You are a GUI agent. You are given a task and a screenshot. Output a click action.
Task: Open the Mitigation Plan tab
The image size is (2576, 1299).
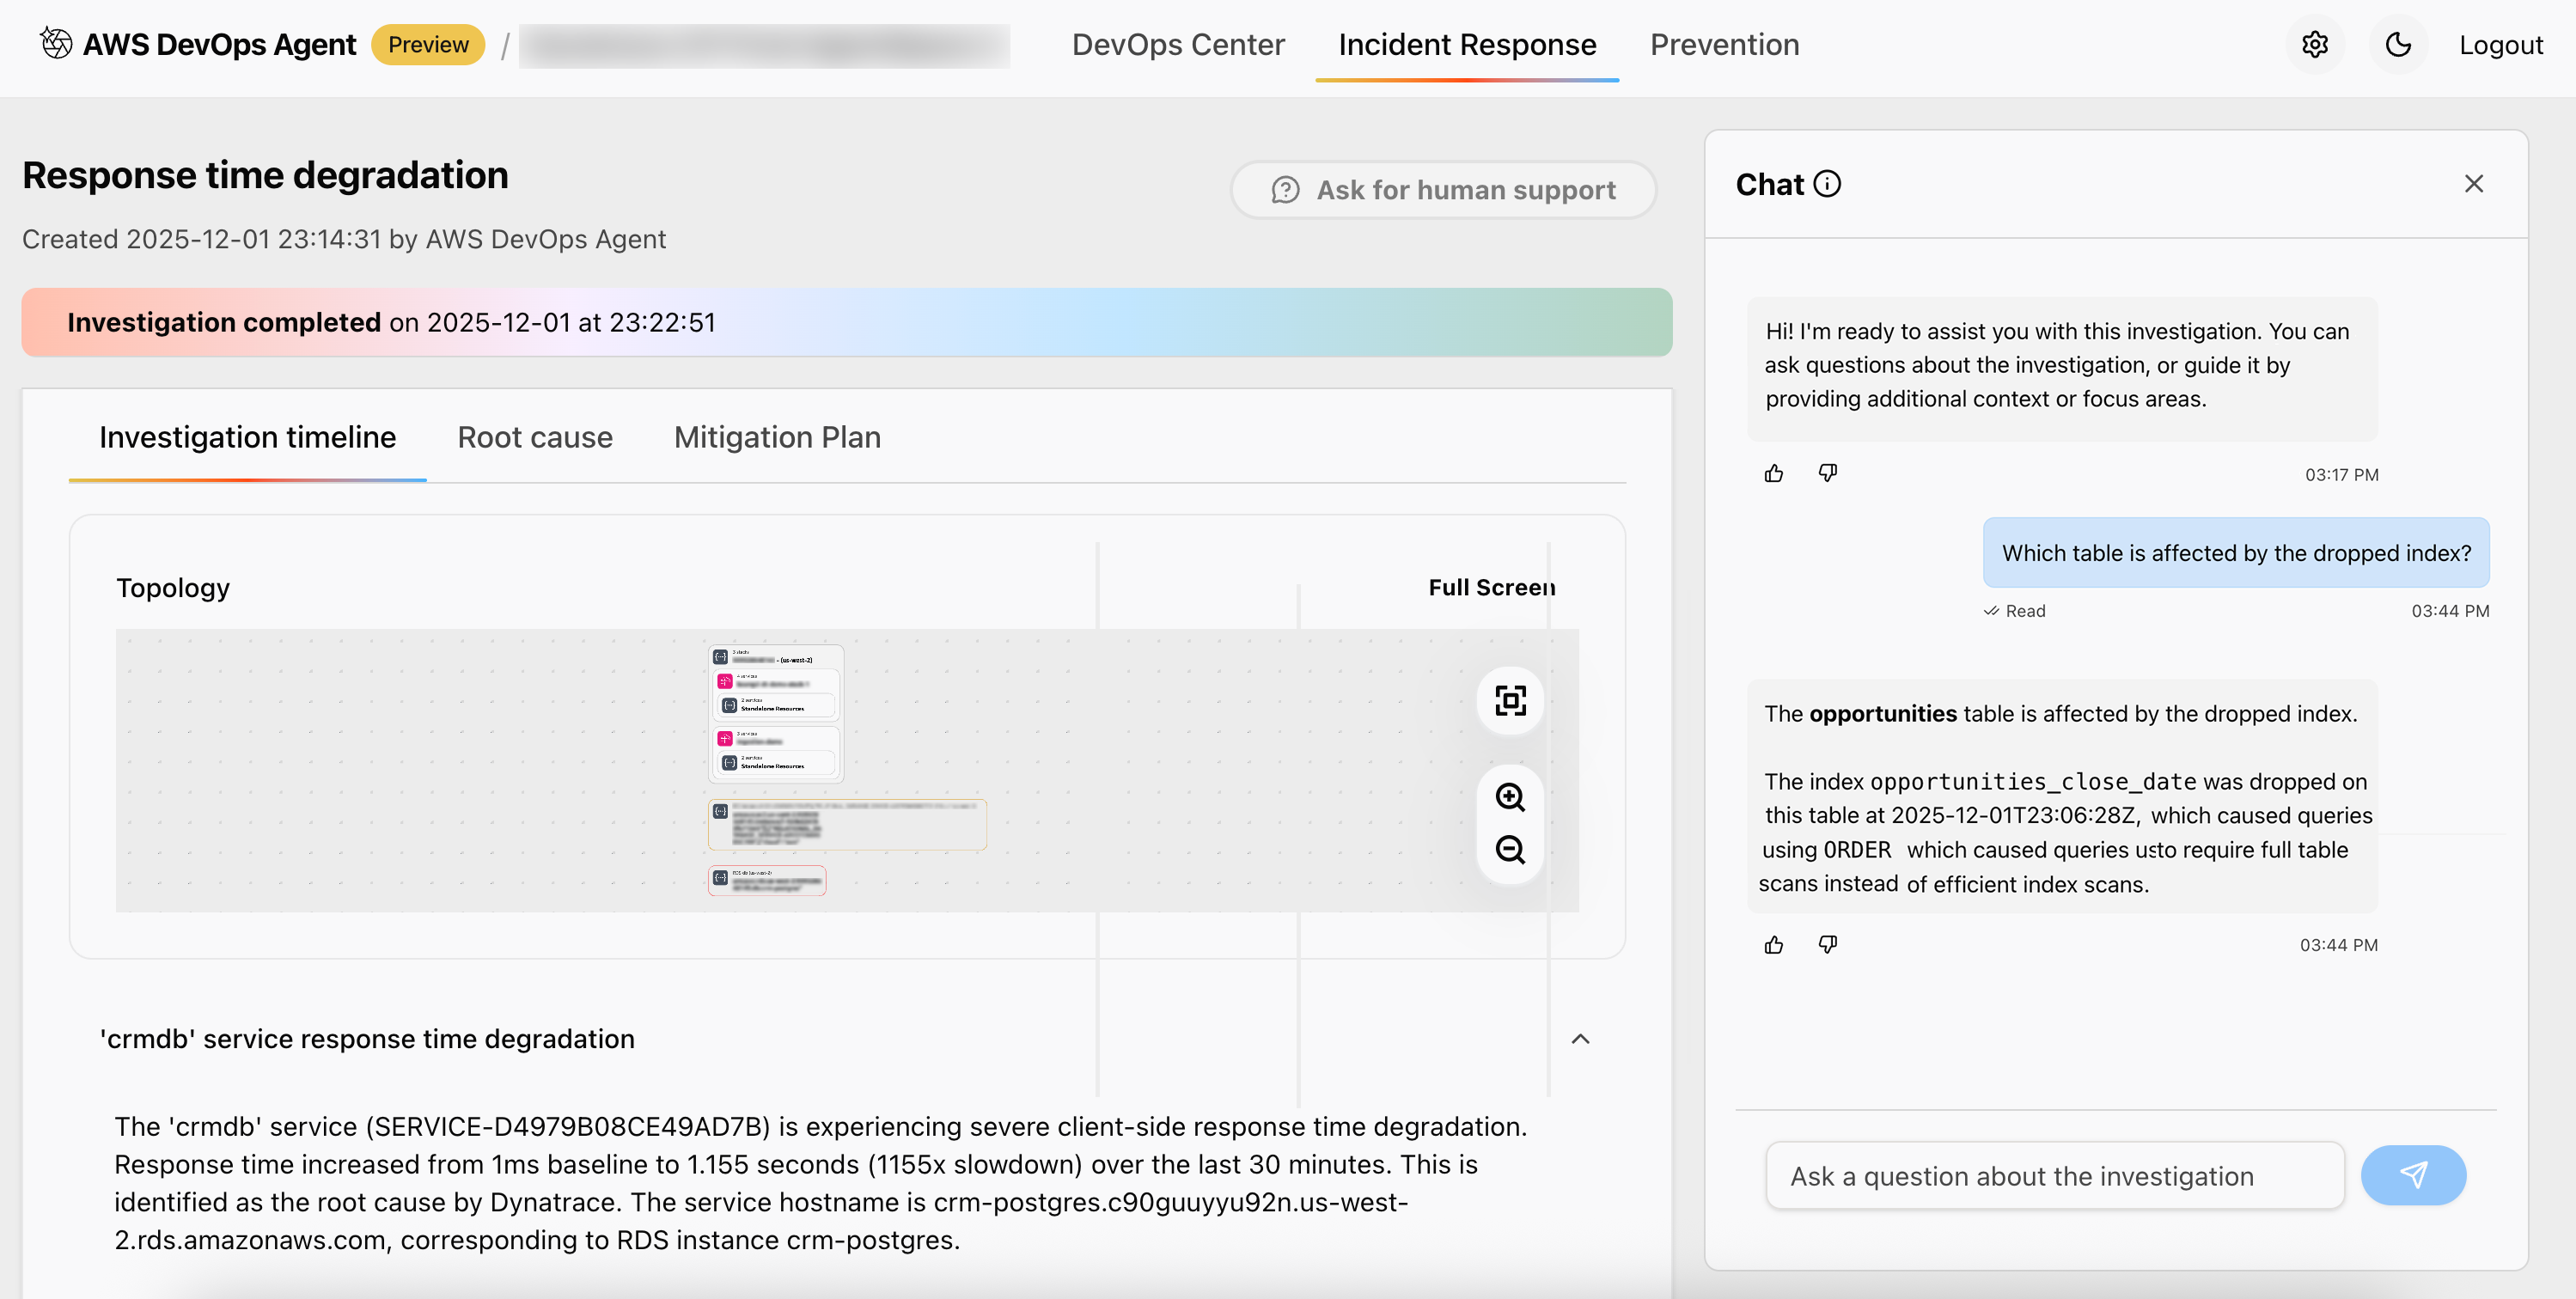777,437
